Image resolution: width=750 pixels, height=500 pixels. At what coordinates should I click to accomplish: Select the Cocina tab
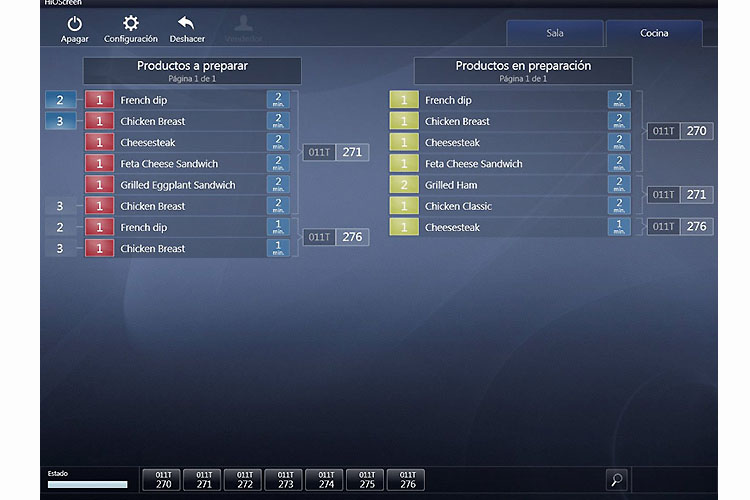(654, 33)
